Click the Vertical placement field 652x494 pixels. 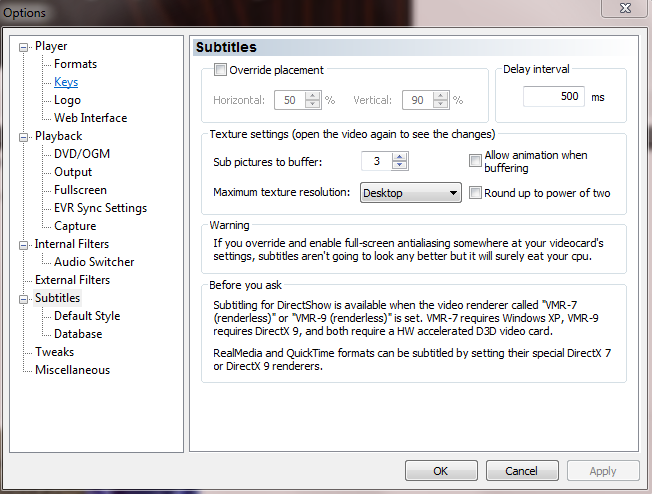(x=417, y=100)
